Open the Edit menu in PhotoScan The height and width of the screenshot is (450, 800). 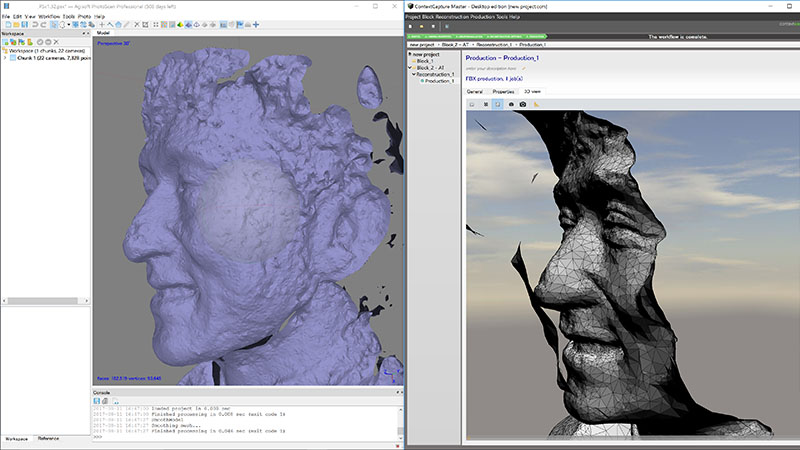click(x=17, y=17)
